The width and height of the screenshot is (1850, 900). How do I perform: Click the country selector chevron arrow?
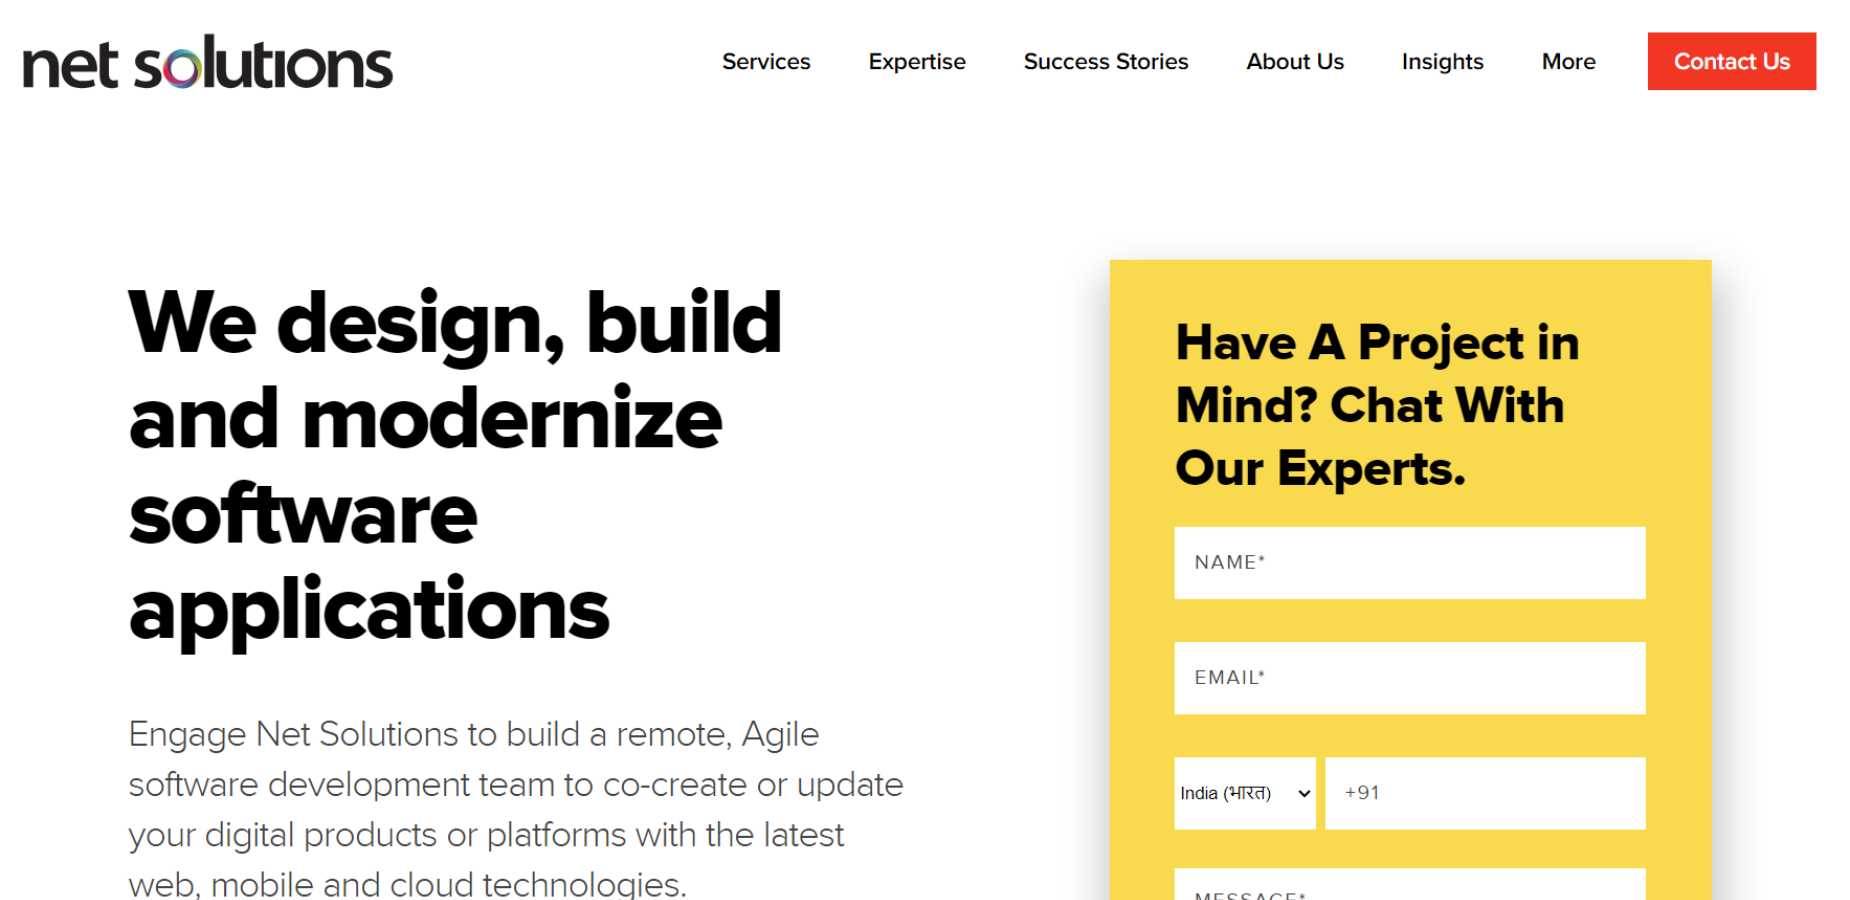click(1303, 794)
